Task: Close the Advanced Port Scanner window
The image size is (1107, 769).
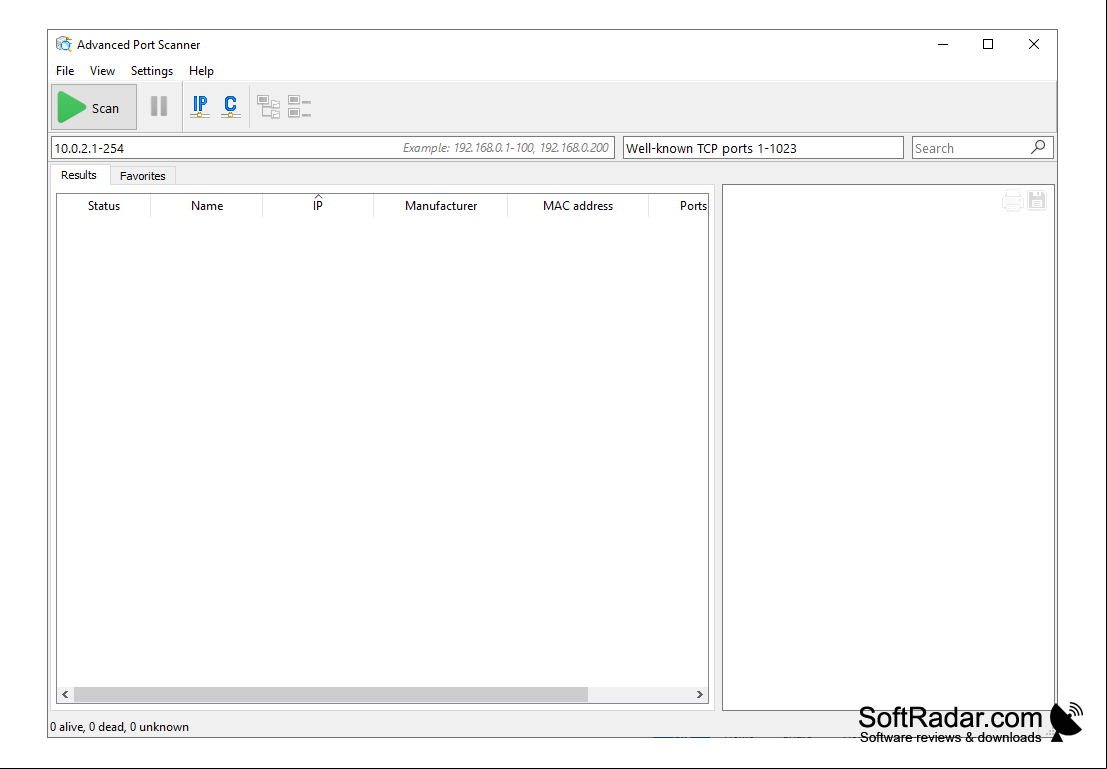Action: (1034, 44)
